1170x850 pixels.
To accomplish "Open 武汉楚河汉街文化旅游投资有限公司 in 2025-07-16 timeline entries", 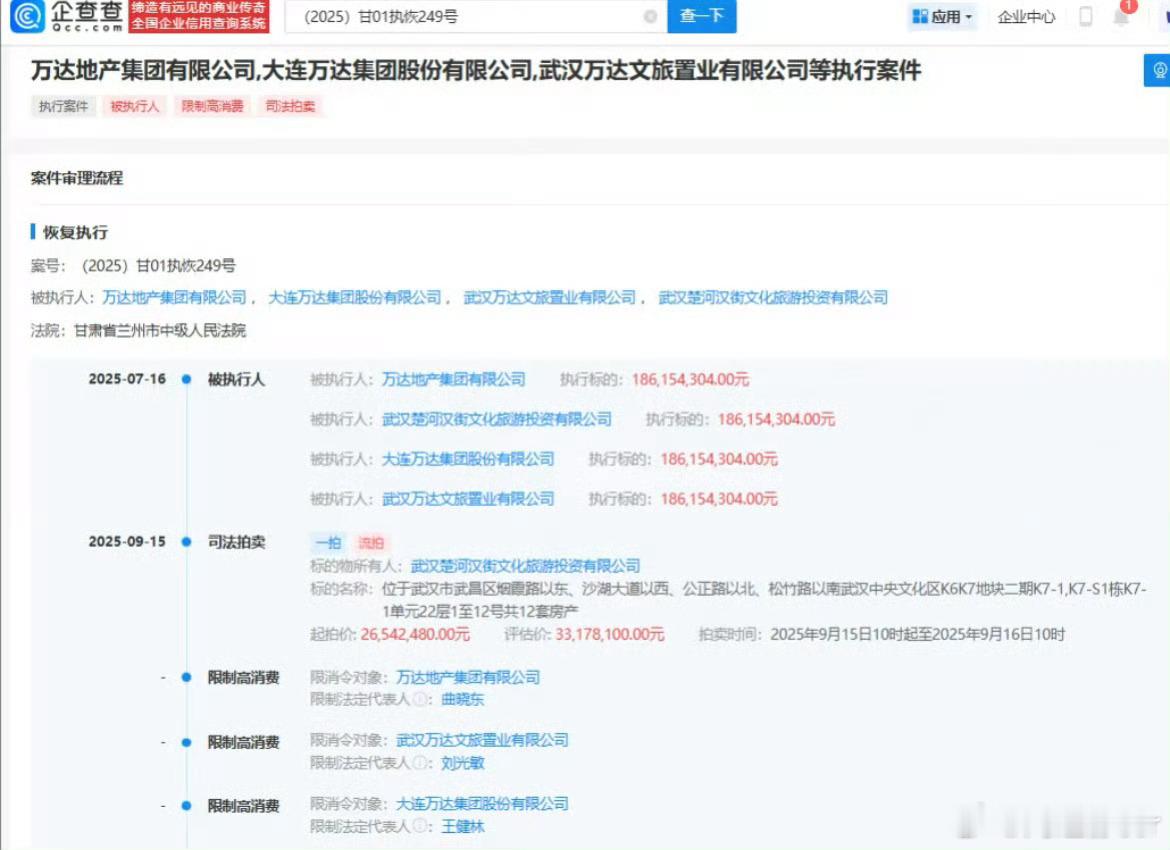I will point(497,419).
